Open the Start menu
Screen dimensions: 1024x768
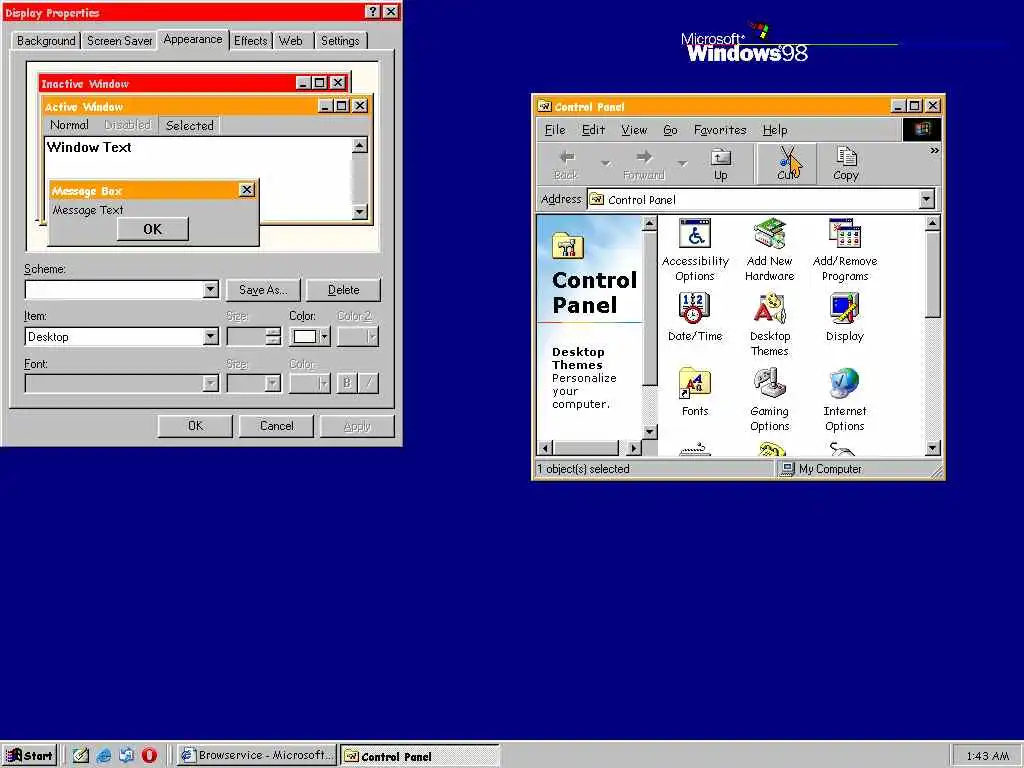pyautogui.click(x=29, y=756)
